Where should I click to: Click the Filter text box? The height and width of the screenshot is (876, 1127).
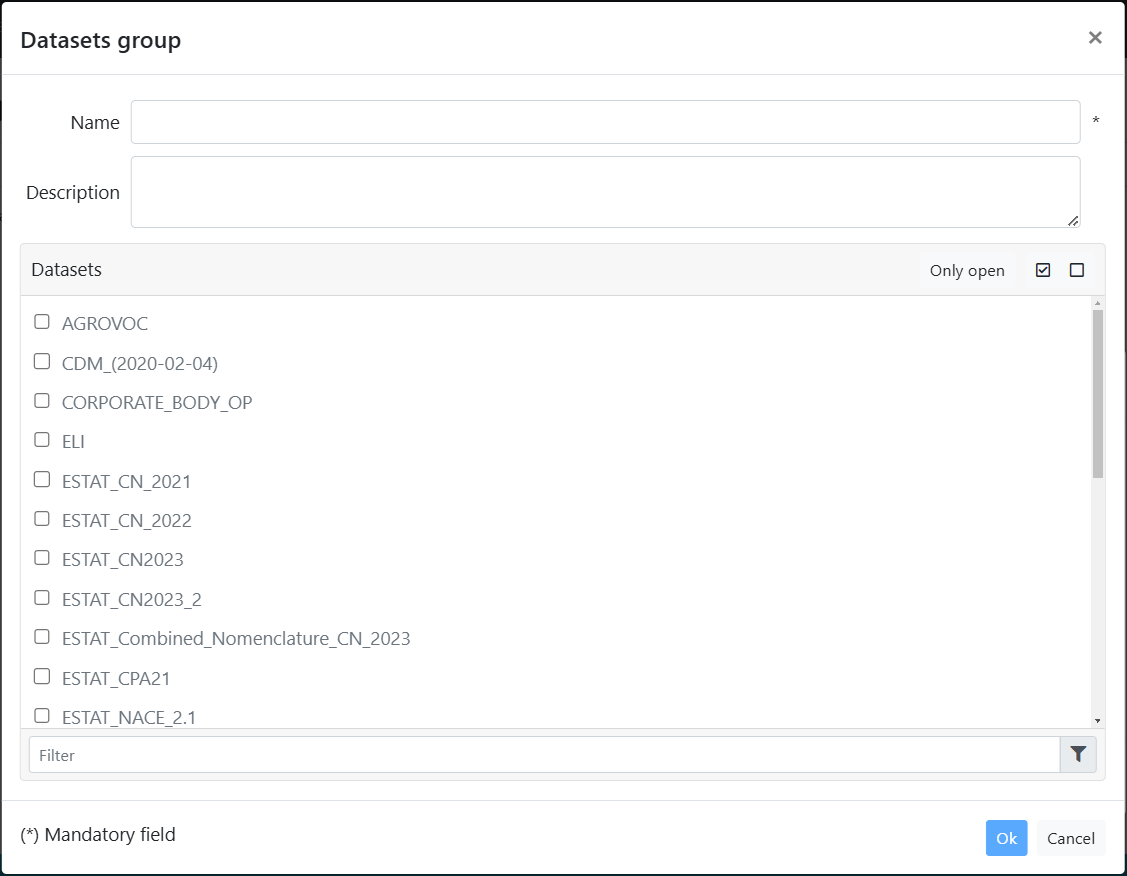tap(544, 755)
